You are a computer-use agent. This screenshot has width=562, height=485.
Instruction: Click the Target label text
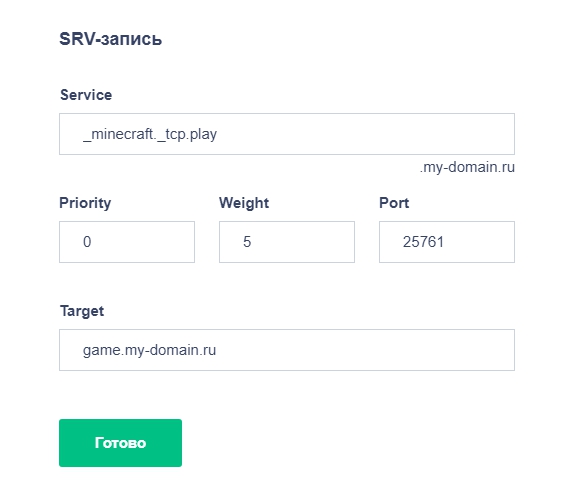coord(82,311)
